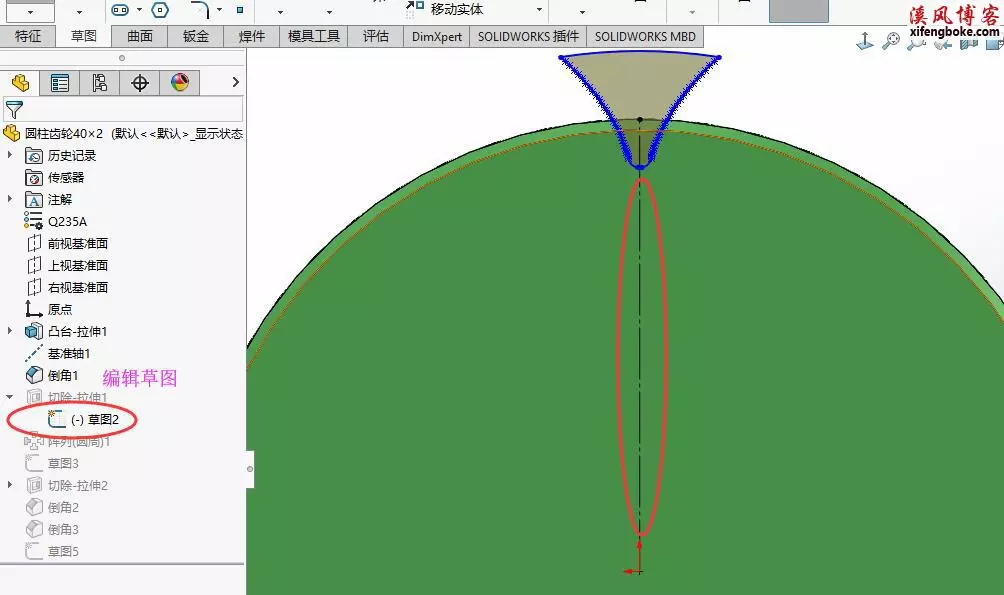The height and width of the screenshot is (595, 1004).
Task: Show more manager tabs with chevron arrow
Action: tap(235, 82)
